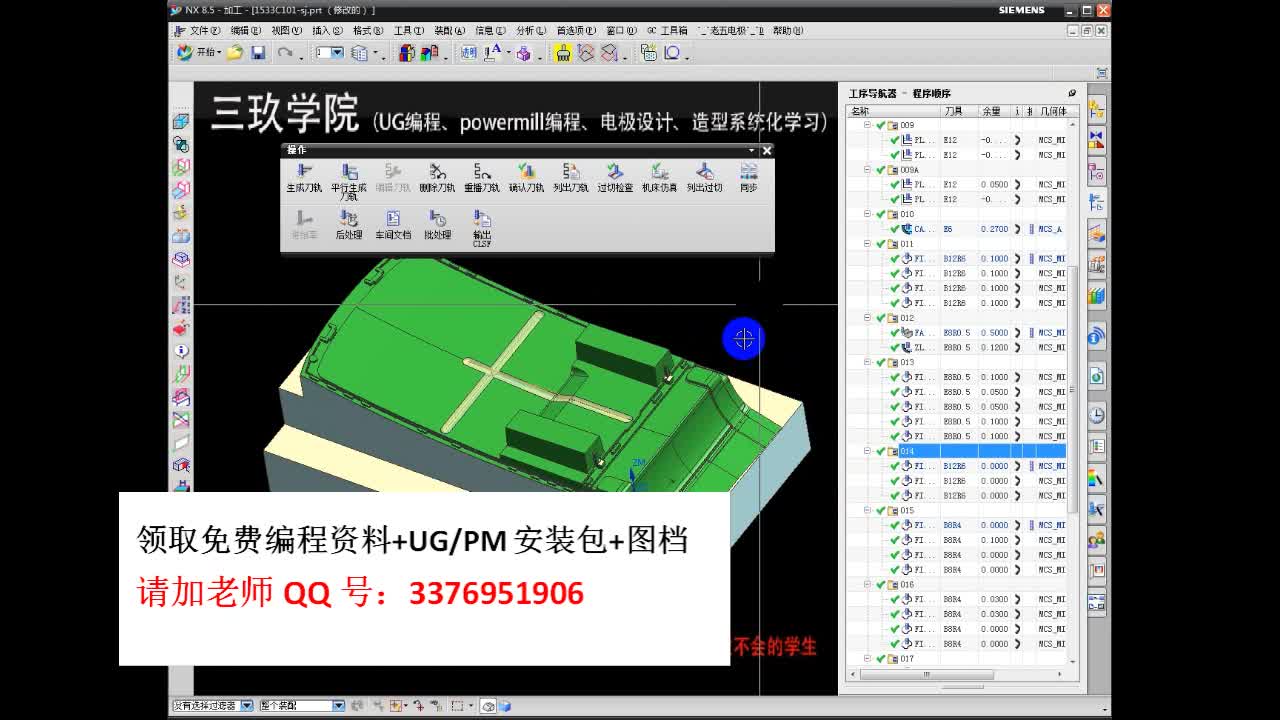Click the 同步 (Synchronize) icon

coord(748,175)
